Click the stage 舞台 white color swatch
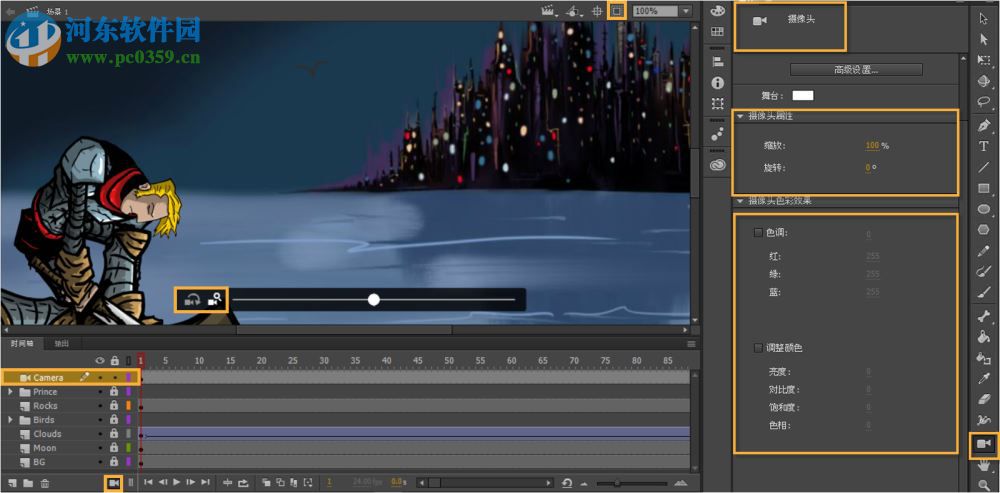 (x=803, y=95)
